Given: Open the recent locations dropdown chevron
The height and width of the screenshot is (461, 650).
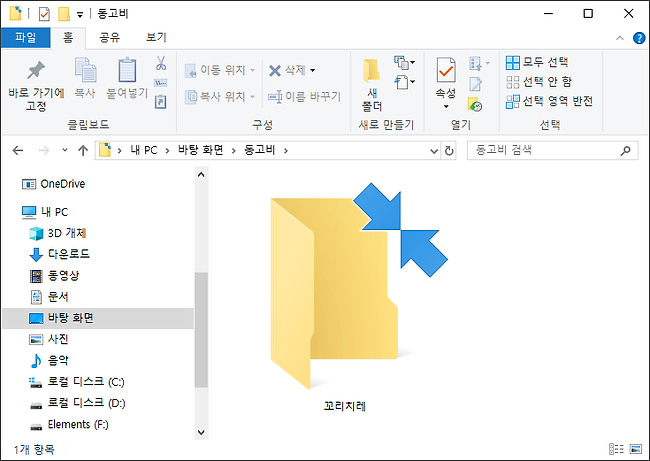Looking at the screenshot, I should pyautogui.click(x=65, y=150).
